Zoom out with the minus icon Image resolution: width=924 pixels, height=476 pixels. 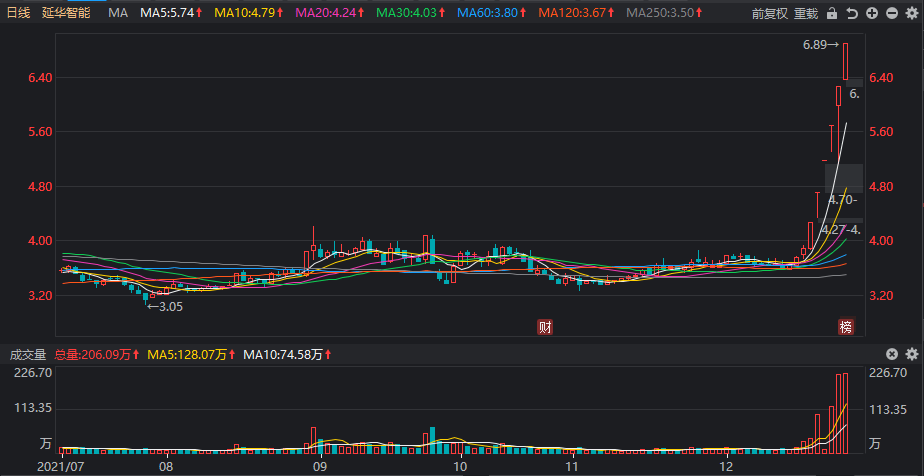892,14
